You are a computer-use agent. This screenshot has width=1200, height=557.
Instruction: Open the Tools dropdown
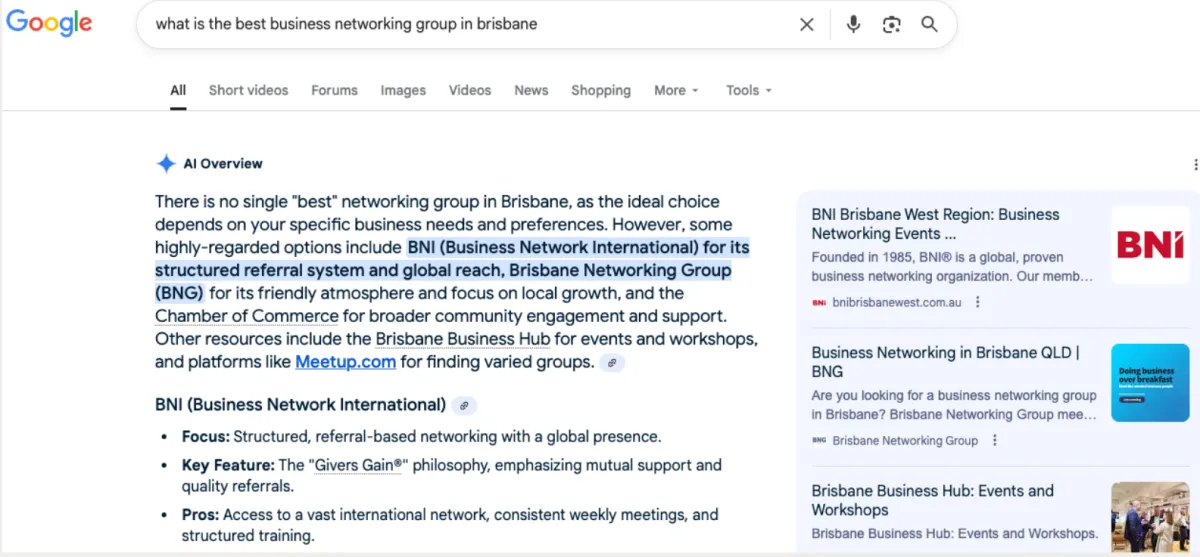[748, 90]
